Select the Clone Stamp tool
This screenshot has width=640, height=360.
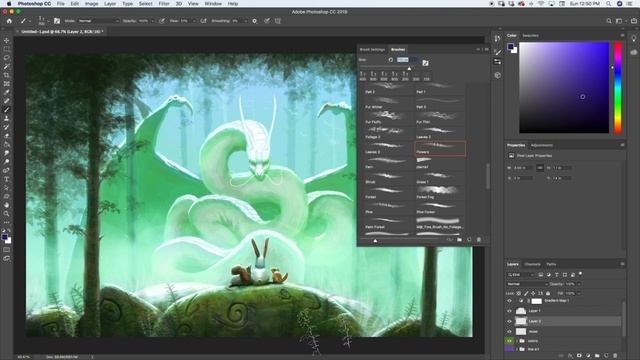pos(7,118)
